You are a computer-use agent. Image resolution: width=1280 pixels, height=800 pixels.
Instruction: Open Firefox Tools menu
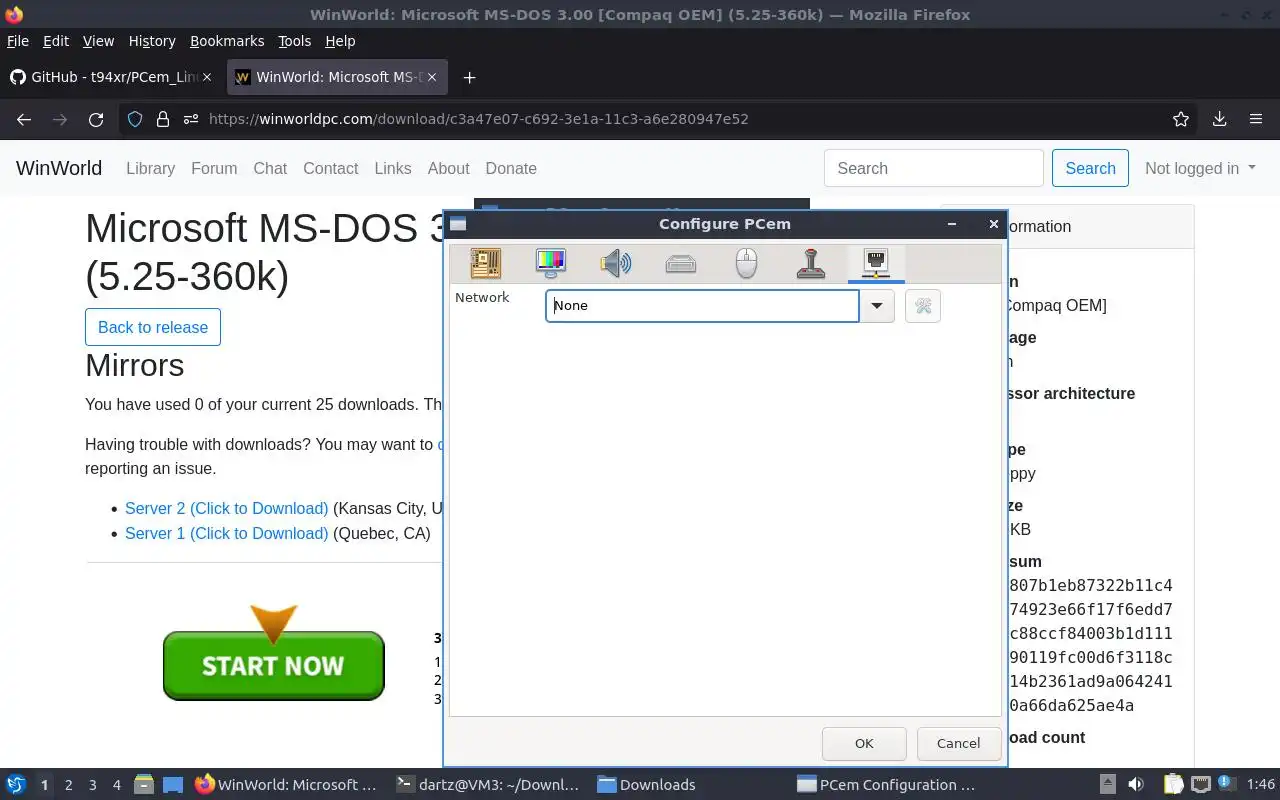click(295, 41)
